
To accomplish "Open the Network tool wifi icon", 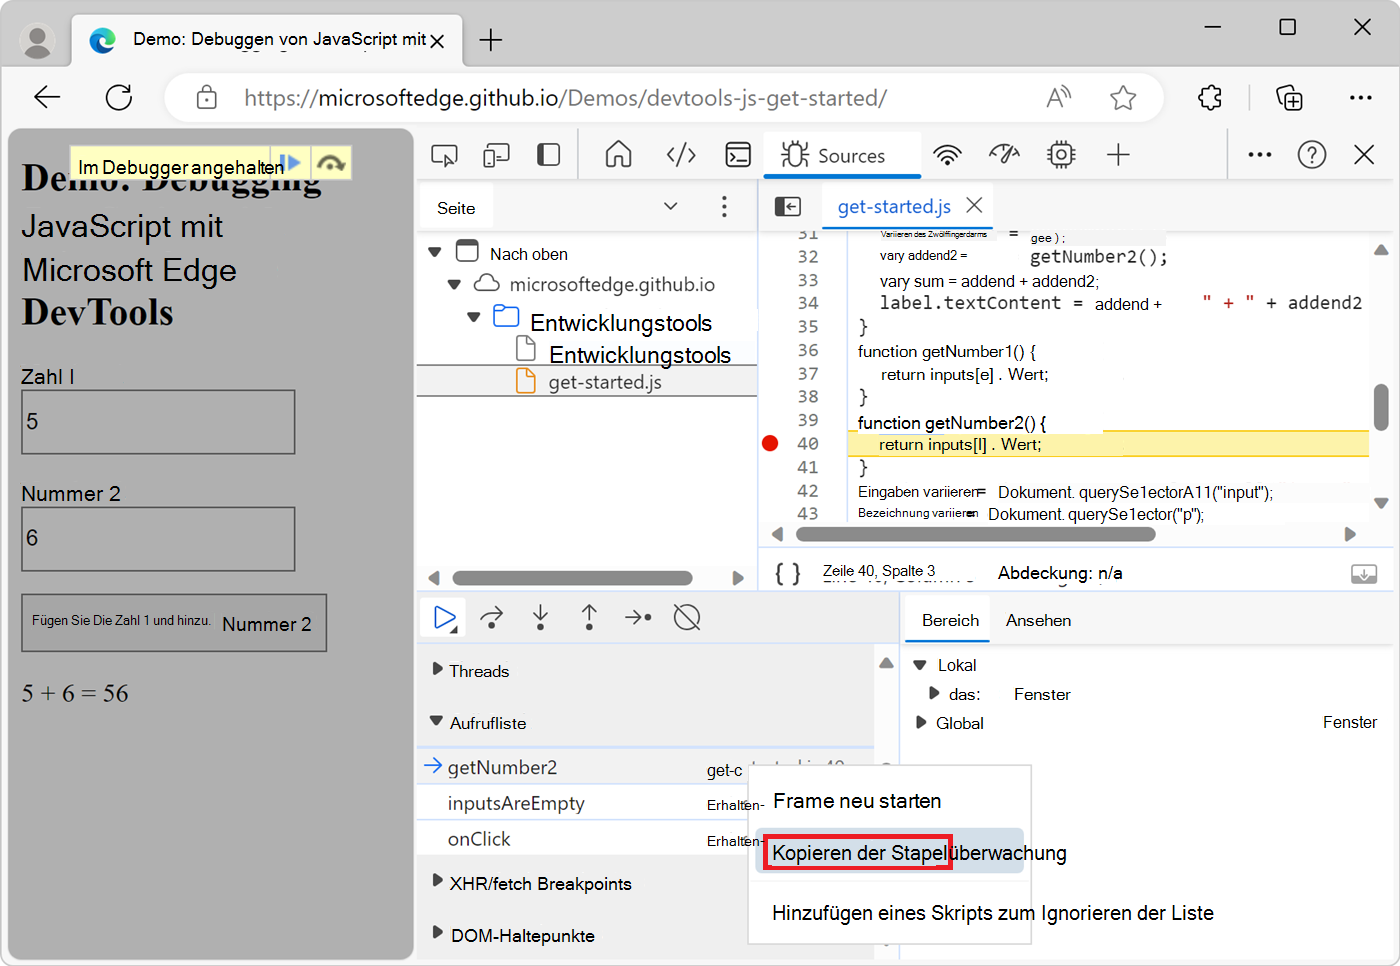I will [x=946, y=155].
